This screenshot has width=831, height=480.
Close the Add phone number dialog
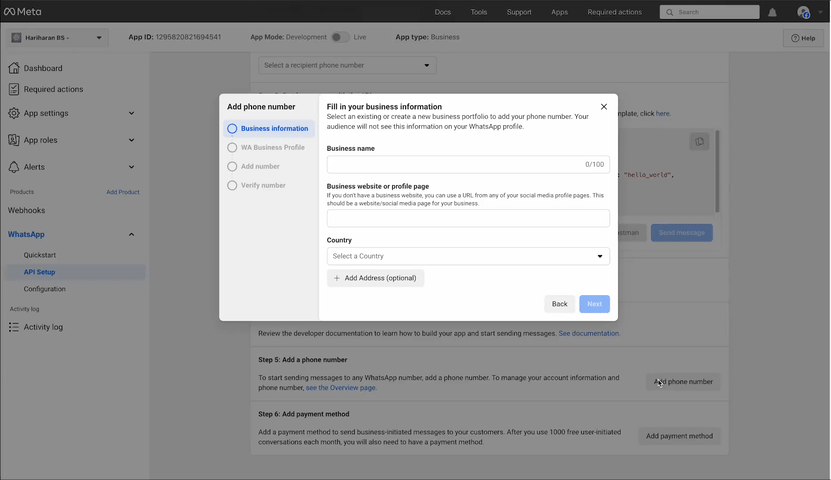[604, 106]
